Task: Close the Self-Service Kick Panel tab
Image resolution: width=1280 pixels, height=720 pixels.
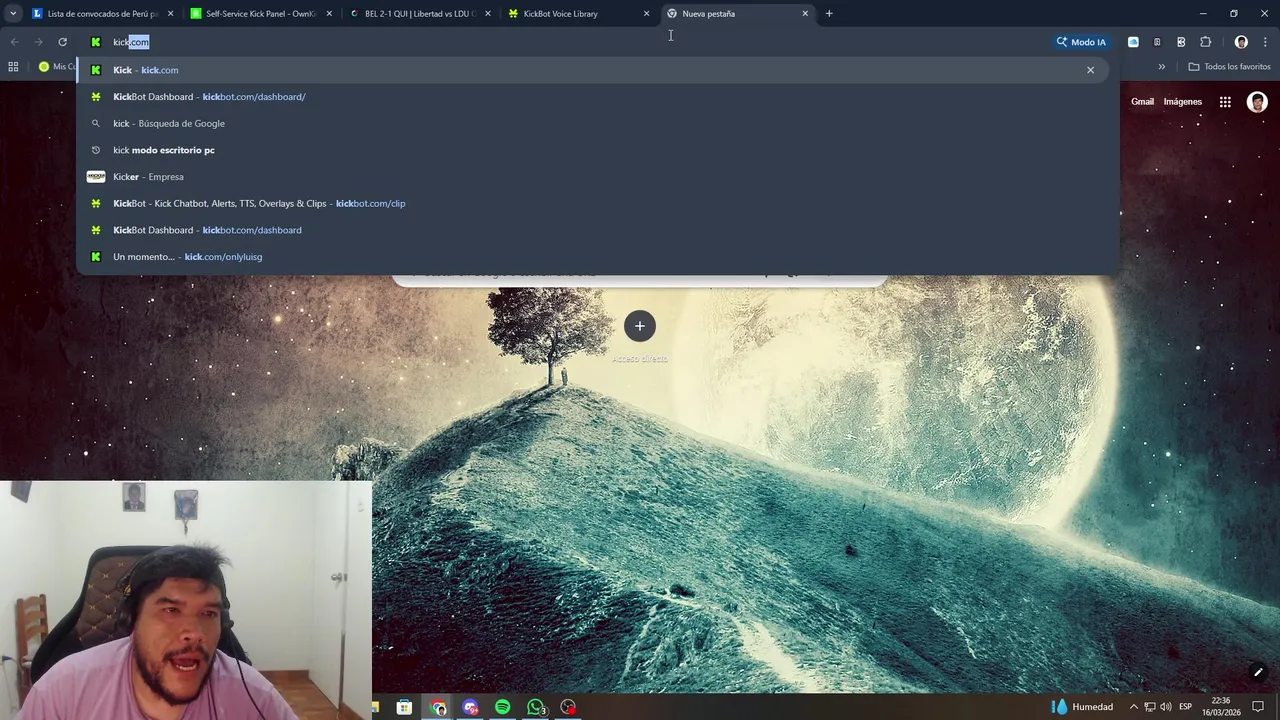Action: click(x=329, y=14)
